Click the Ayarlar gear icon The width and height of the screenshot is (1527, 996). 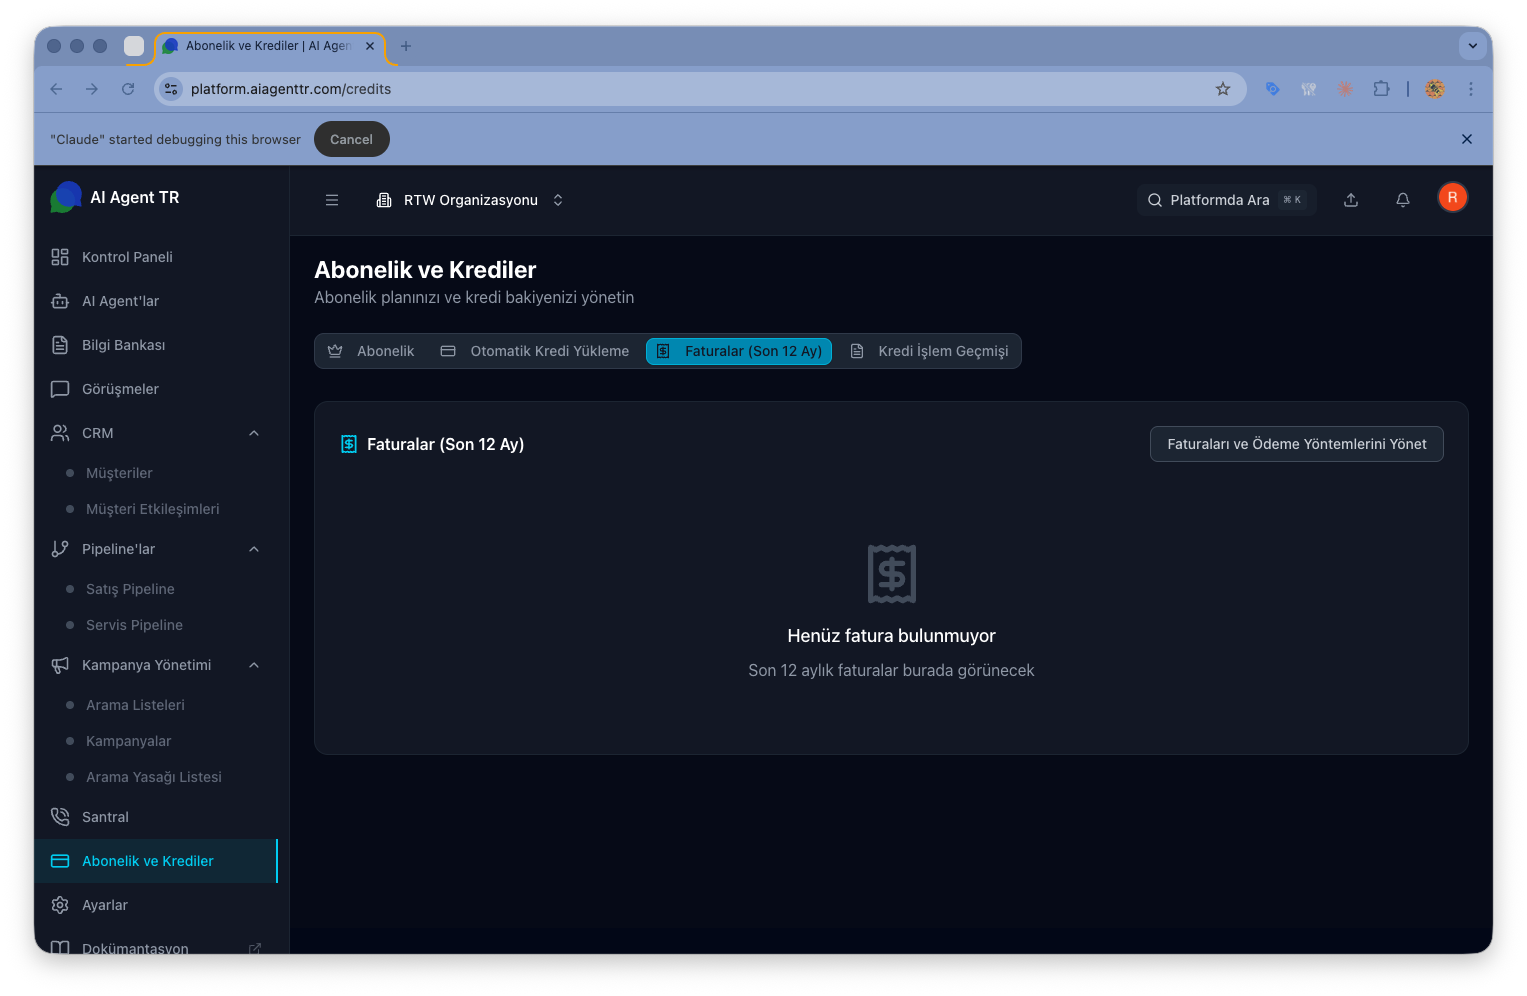point(60,905)
